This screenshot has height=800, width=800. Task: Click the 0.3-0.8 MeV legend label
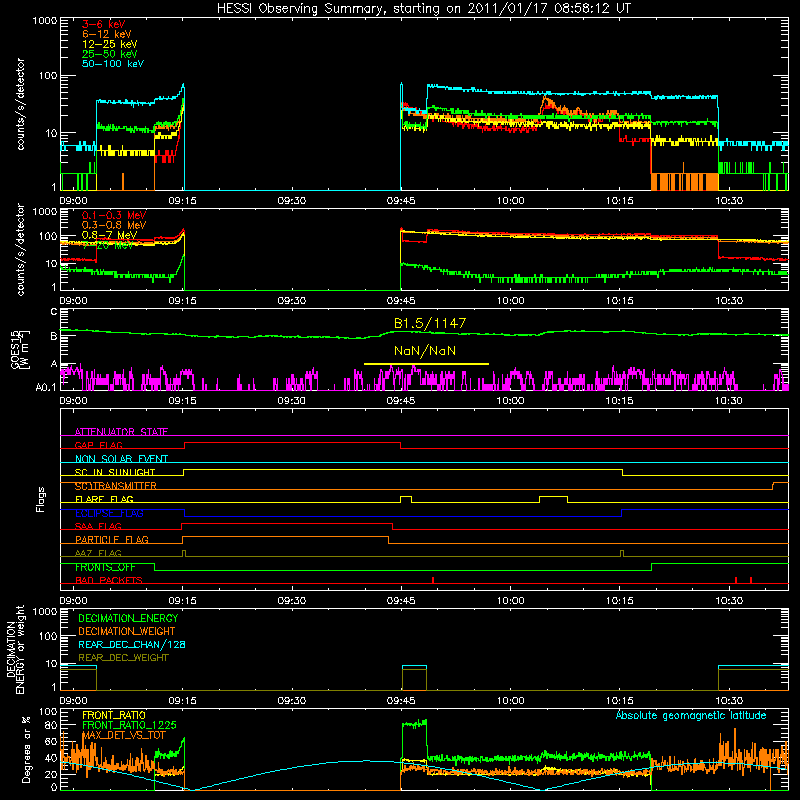coord(114,225)
